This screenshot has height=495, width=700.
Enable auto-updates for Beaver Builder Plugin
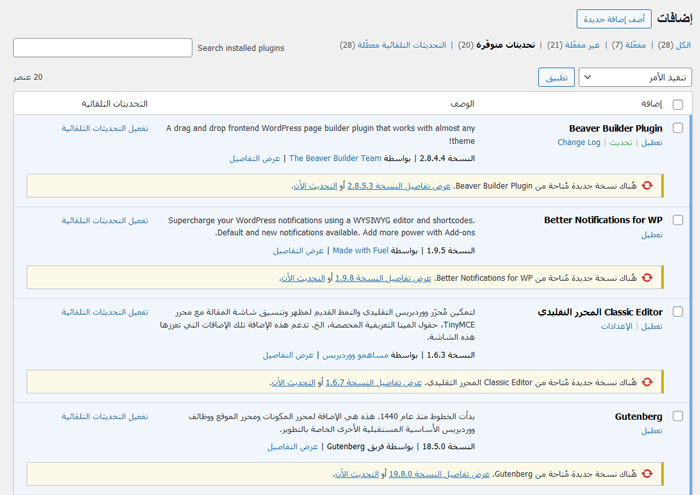coord(105,129)
